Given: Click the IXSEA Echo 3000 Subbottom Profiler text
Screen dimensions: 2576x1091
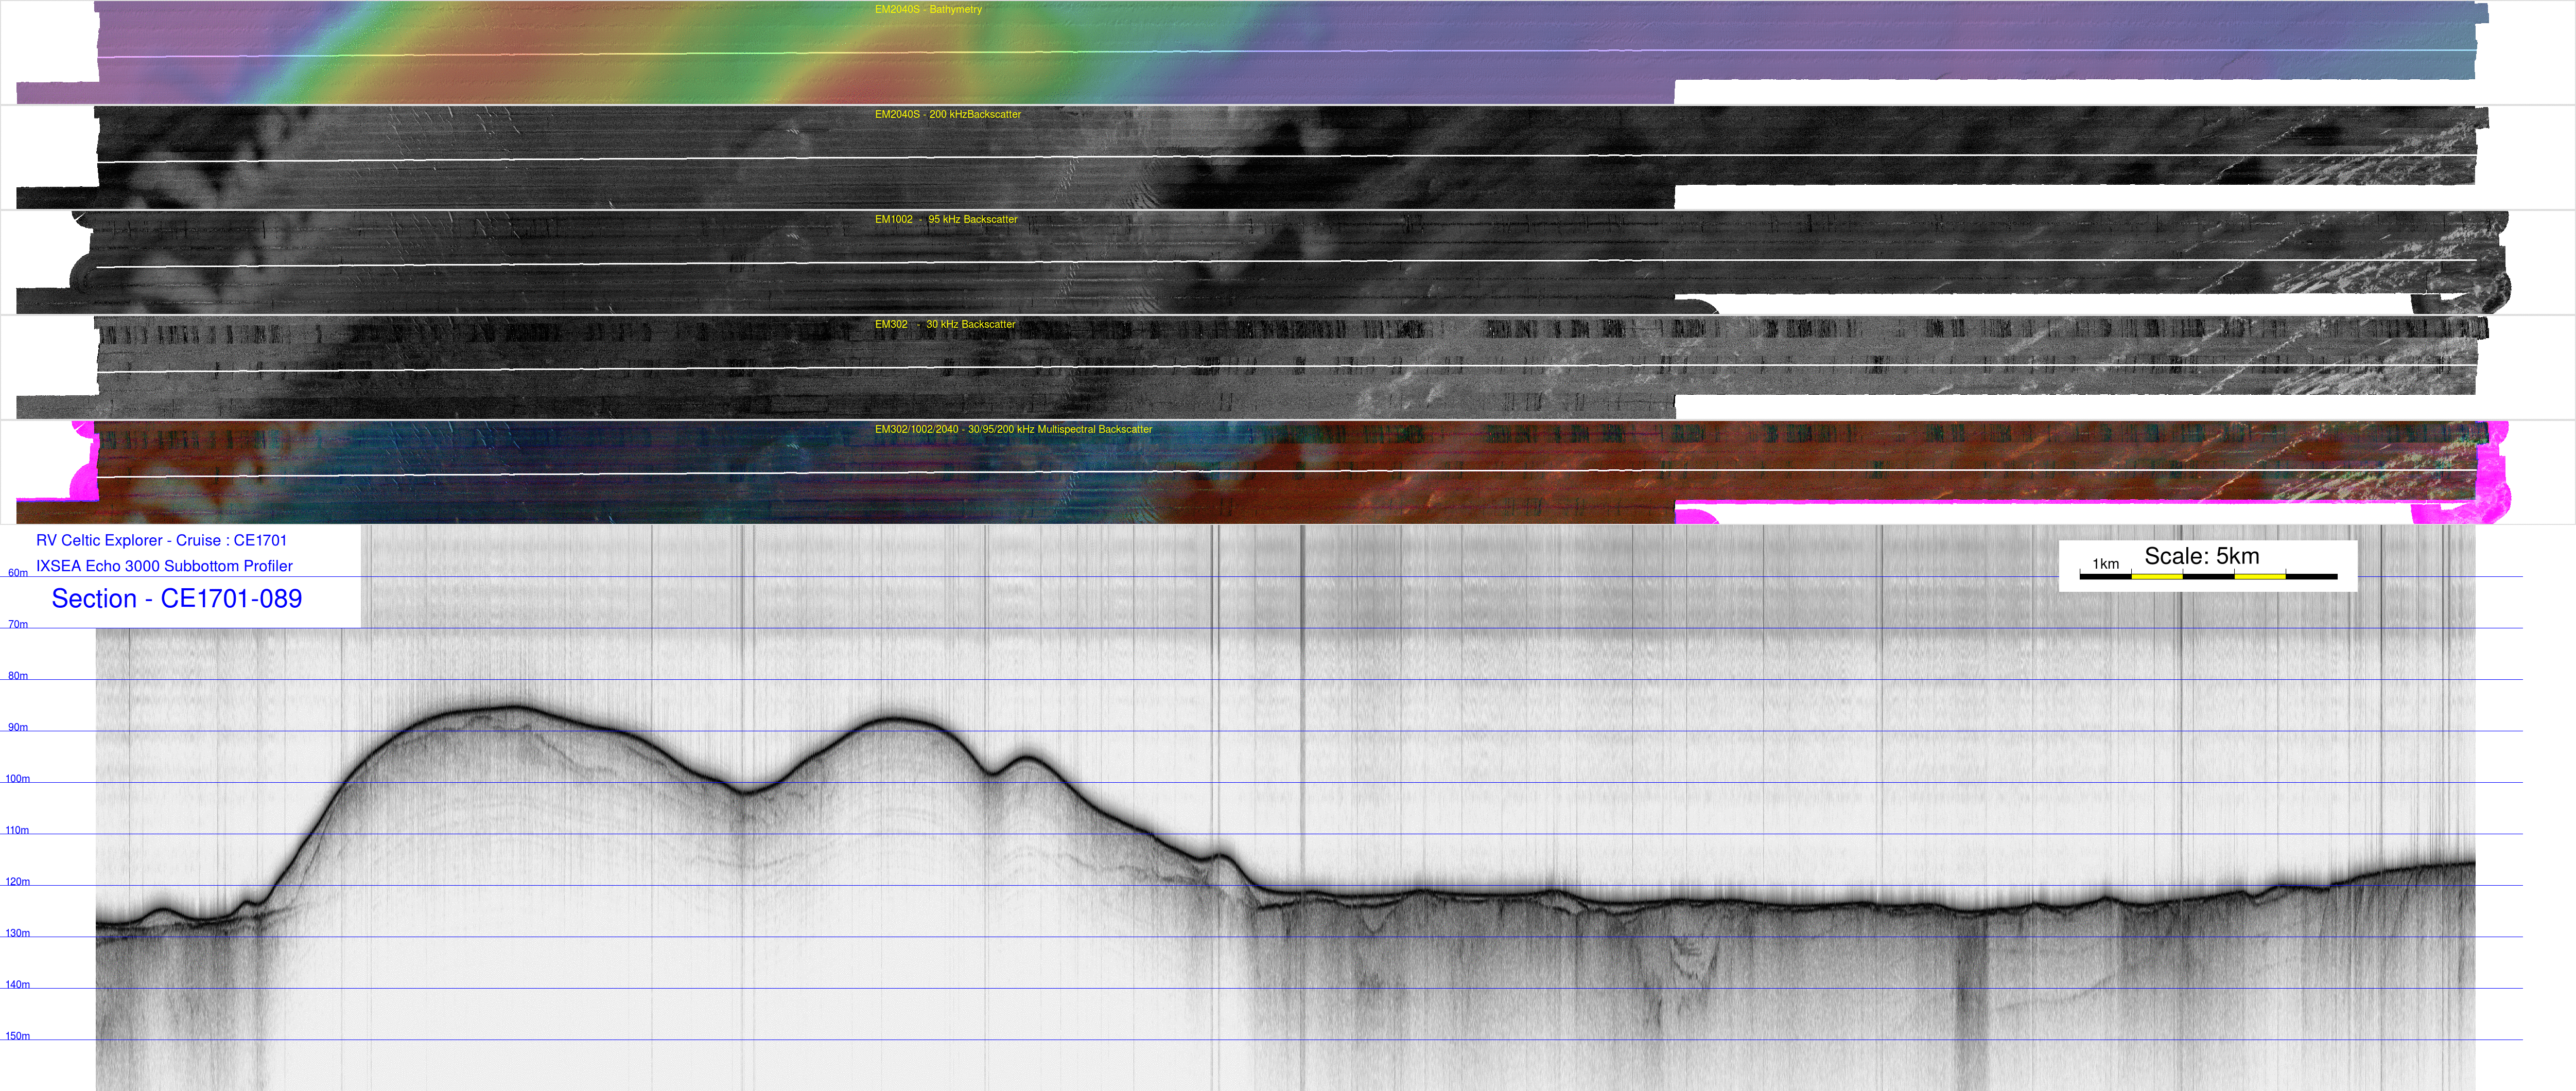Looking at the screenshot, I should [x=164, y=566].
